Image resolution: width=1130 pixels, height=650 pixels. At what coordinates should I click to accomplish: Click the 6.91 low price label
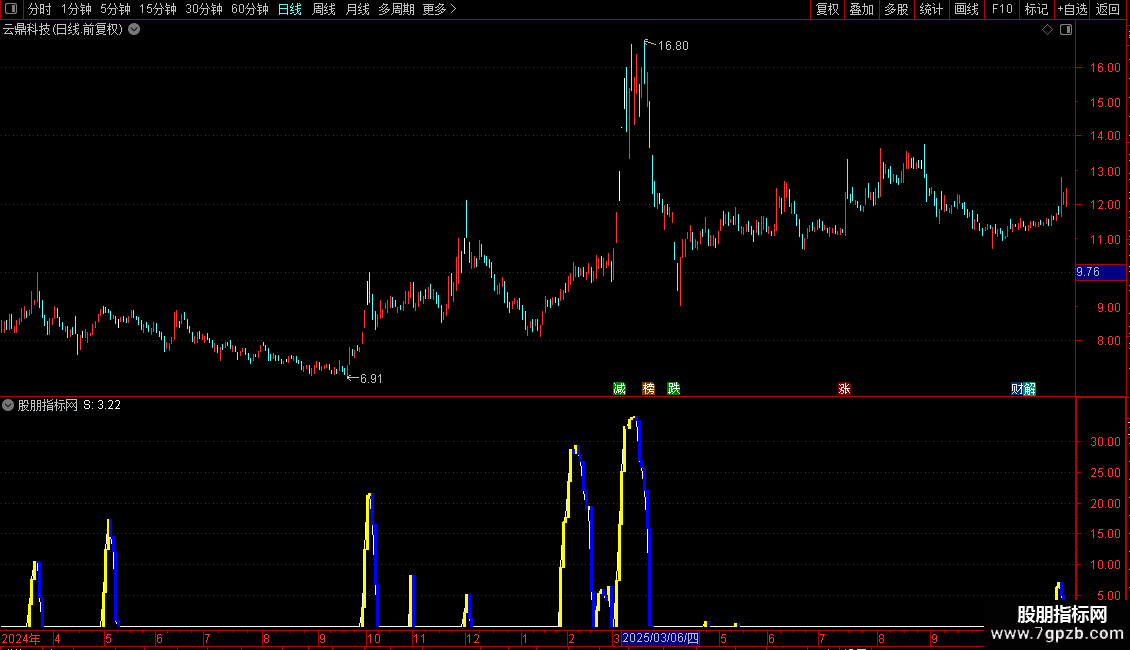[370, 378]
